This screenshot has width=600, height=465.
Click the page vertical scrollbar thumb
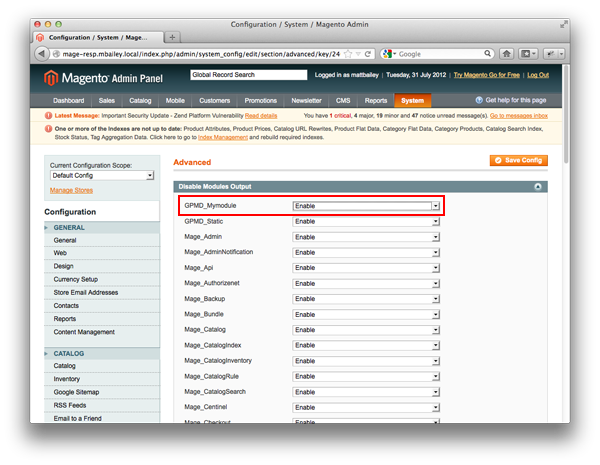pyautogui.click(x=566, y=115)
